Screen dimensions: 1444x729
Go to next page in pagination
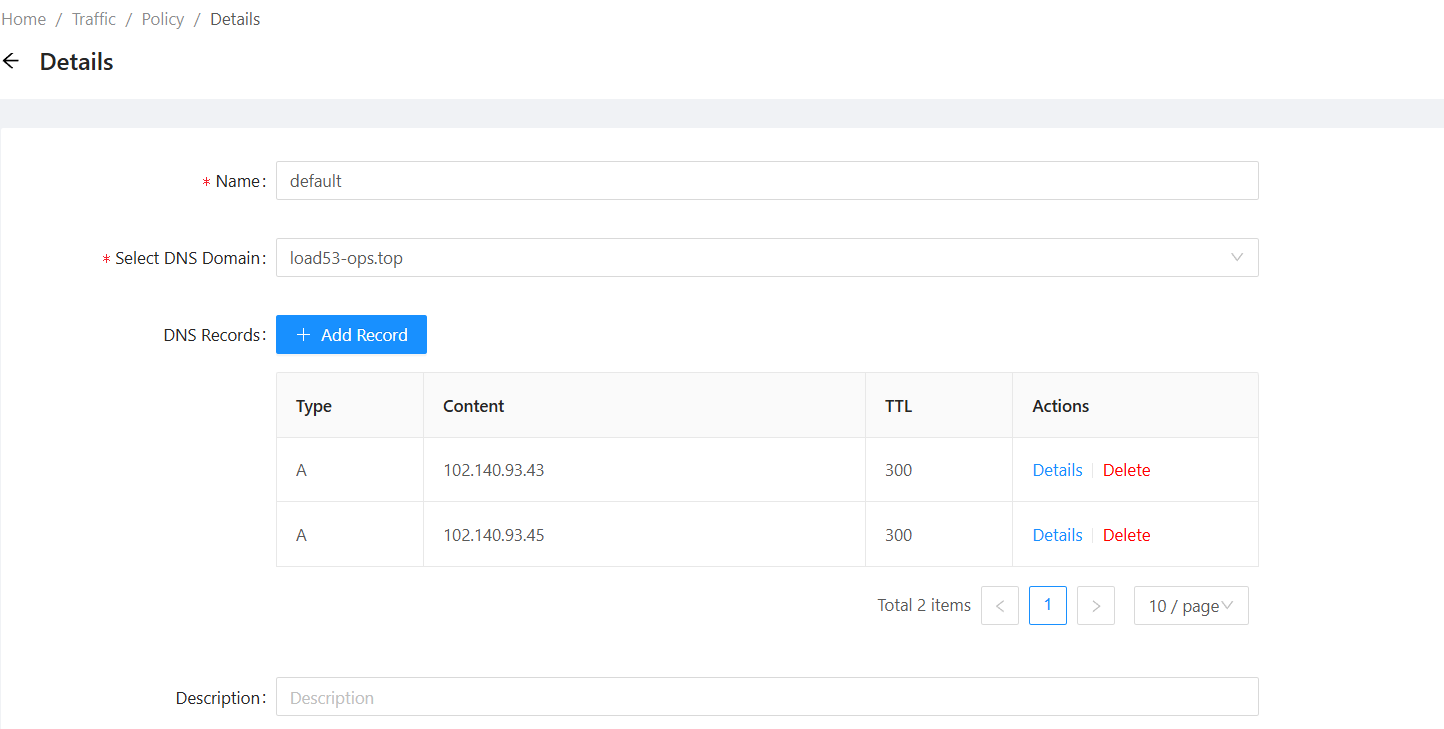tap(1095, 606)
